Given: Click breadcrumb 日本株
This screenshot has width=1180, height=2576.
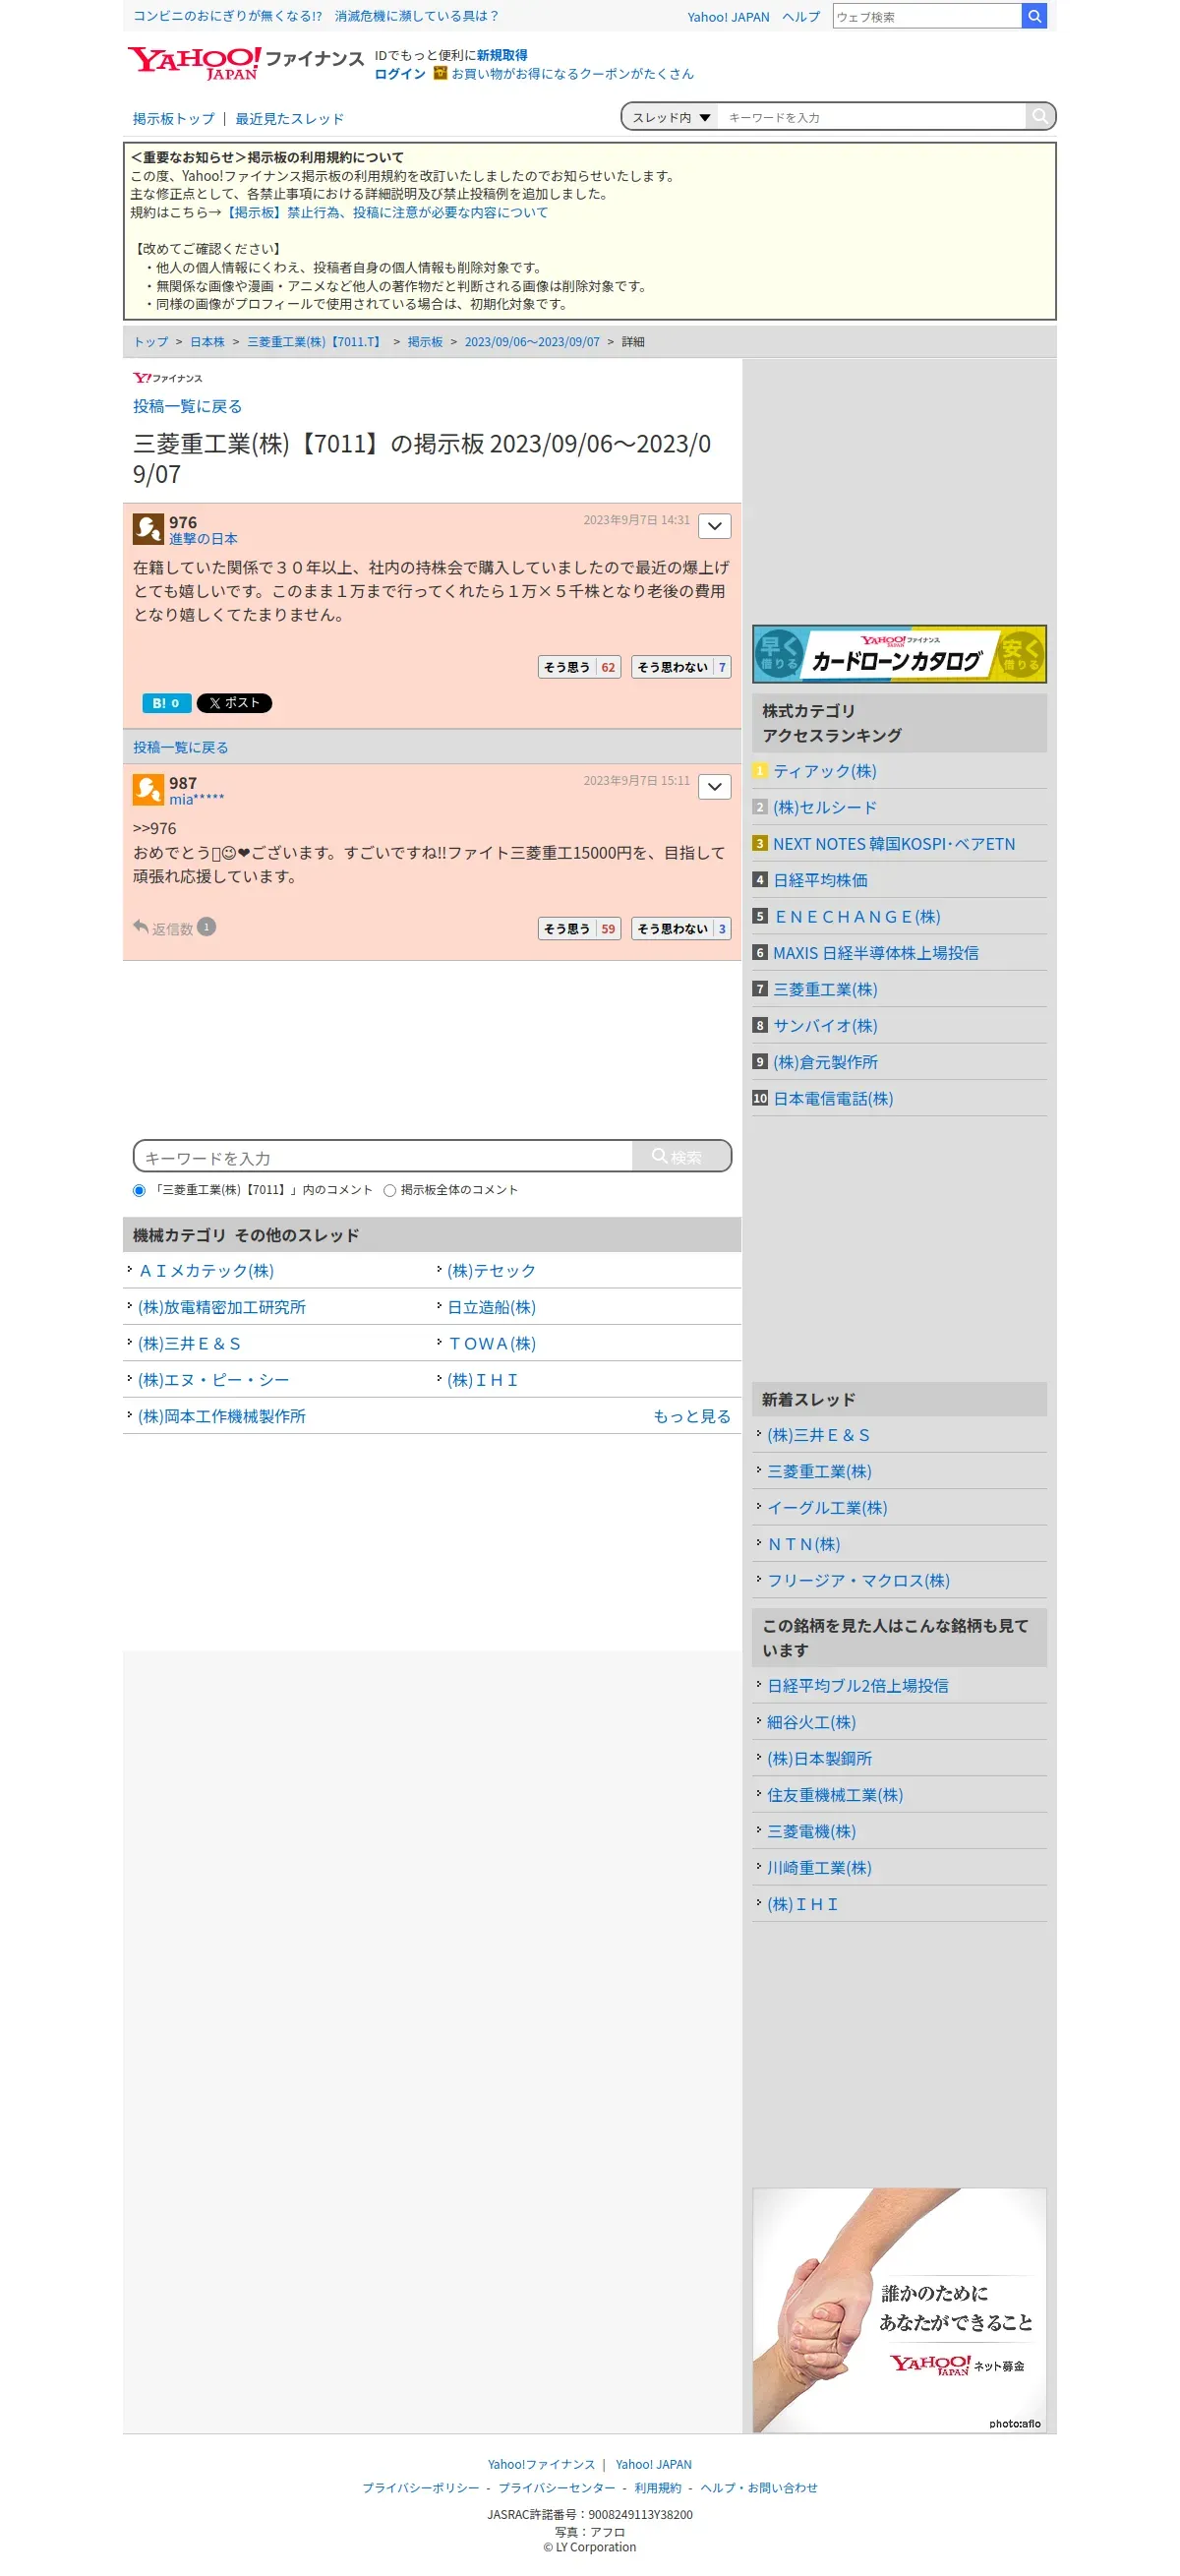Looking at the screenshot, I should [x=208, y=342].
